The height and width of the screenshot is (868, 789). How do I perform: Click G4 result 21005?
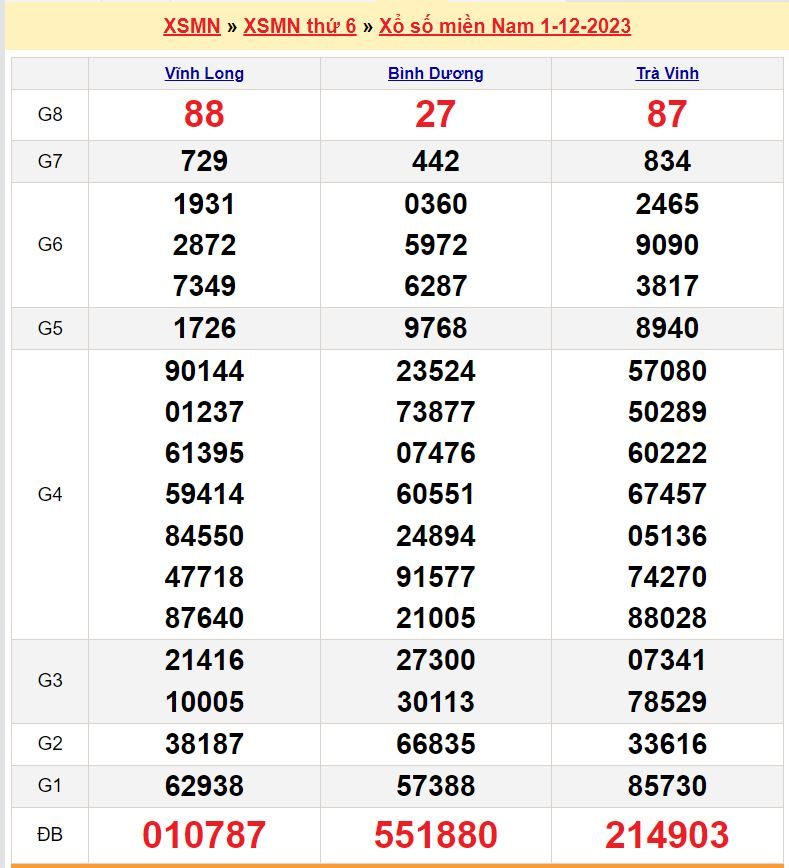(436, 618)
